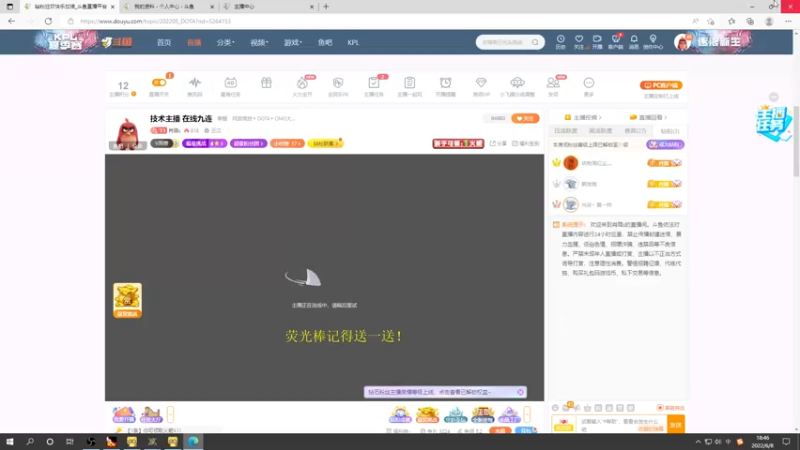Close the purple notification bar on video
Viewport: 800px width, 450px height.
520,392
